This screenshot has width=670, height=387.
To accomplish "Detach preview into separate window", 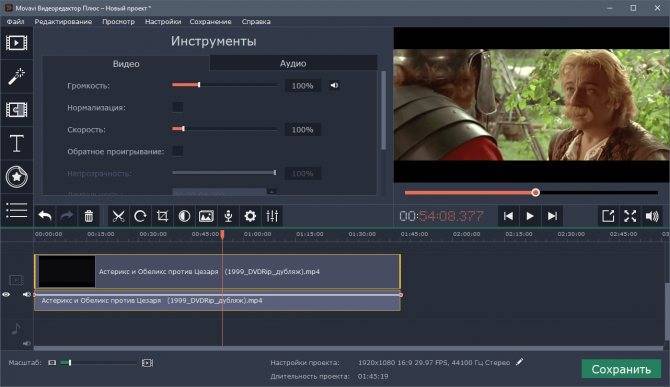I will click(x=608, y=216).
